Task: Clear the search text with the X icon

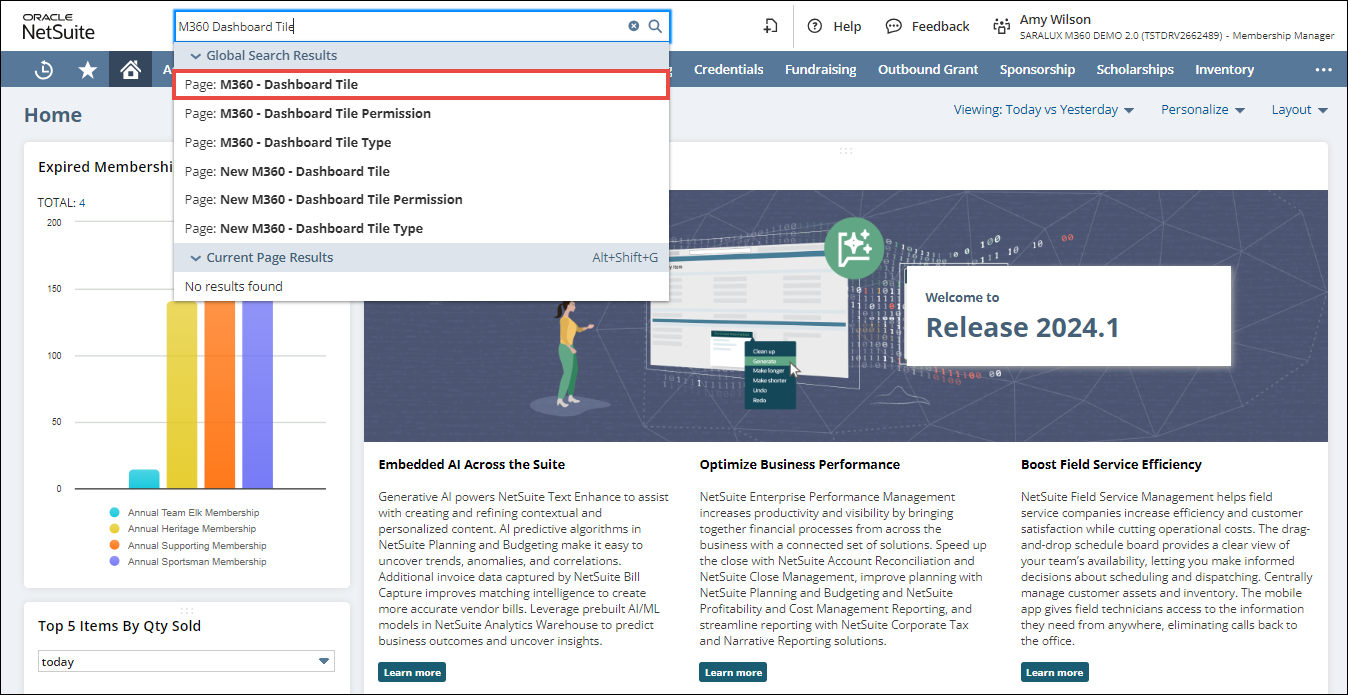Action: tap(634, 27)
